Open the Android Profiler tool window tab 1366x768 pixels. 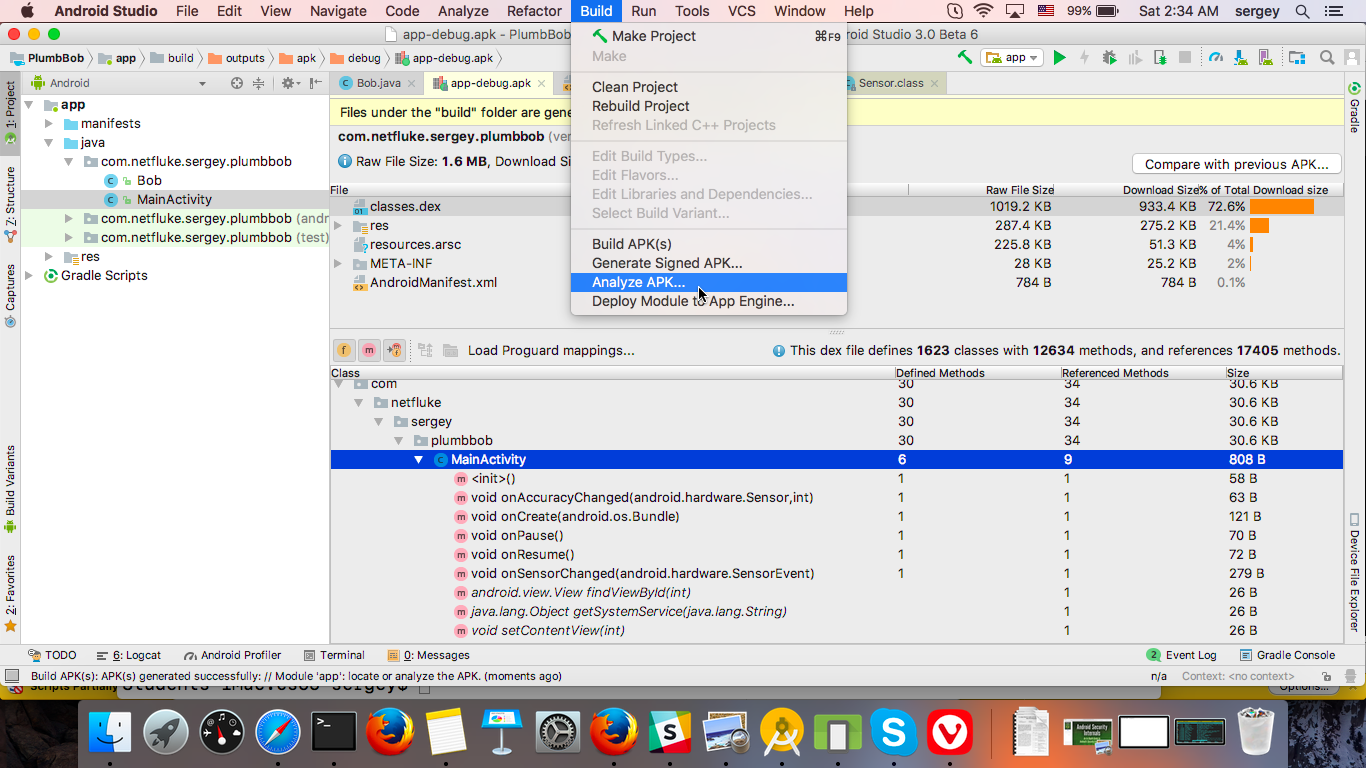(232, 655)
